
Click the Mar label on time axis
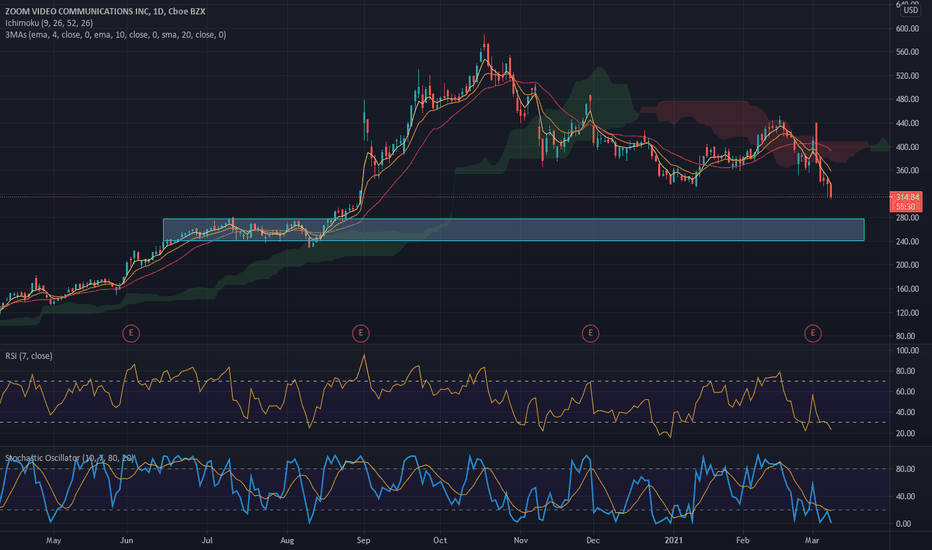[x=812, y=540]
